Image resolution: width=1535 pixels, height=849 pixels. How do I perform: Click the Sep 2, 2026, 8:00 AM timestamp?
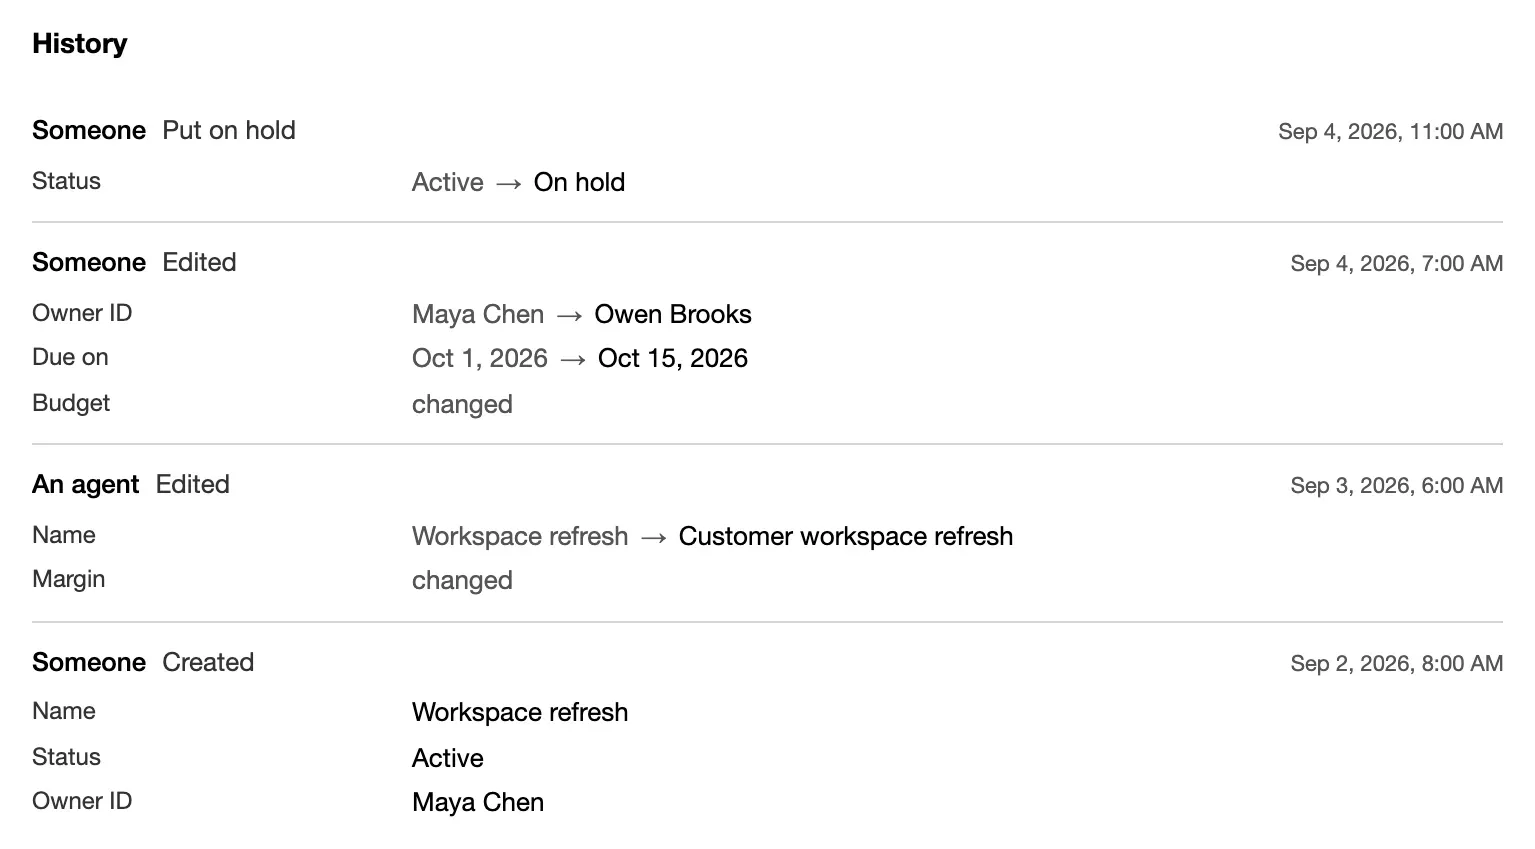tap(1396, 663)
